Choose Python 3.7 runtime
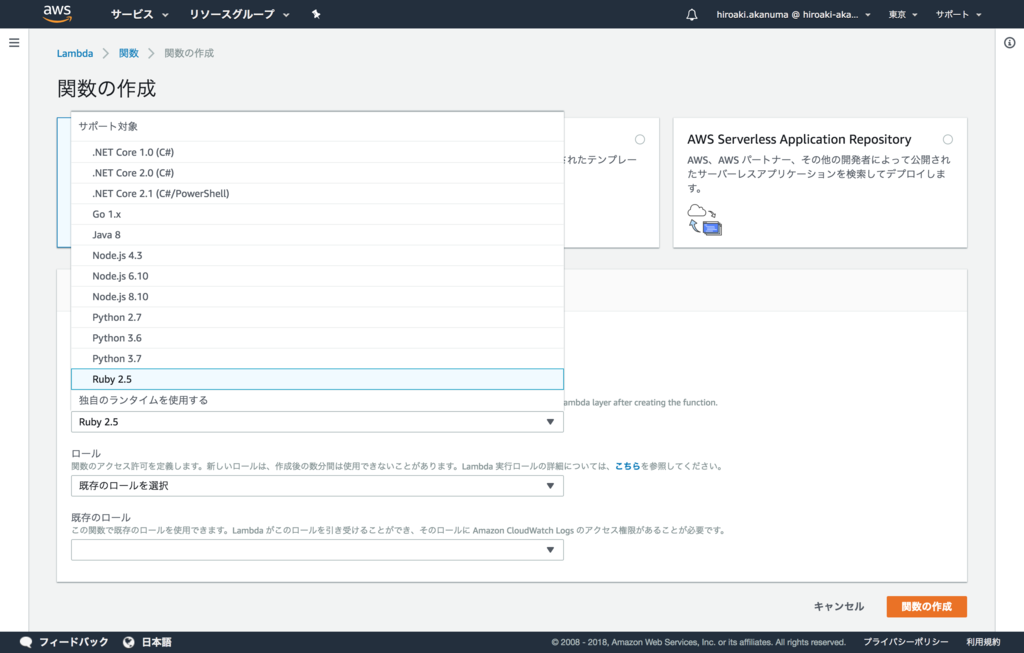The height and width of the screenshot is (653, 1024). [317, 358]
